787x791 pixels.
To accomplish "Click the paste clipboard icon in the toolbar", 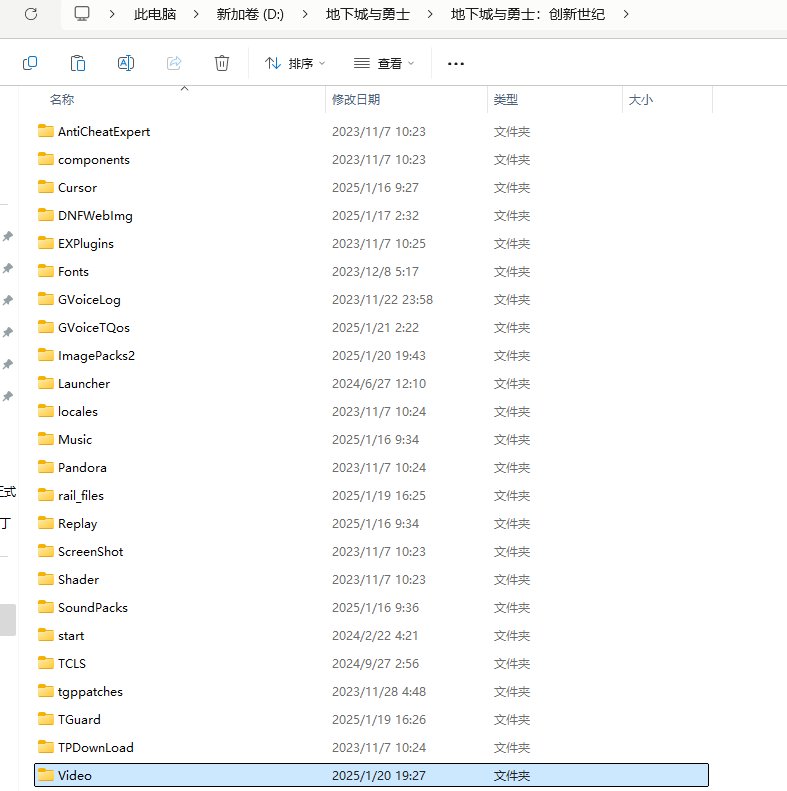I will tap(78, 63).
